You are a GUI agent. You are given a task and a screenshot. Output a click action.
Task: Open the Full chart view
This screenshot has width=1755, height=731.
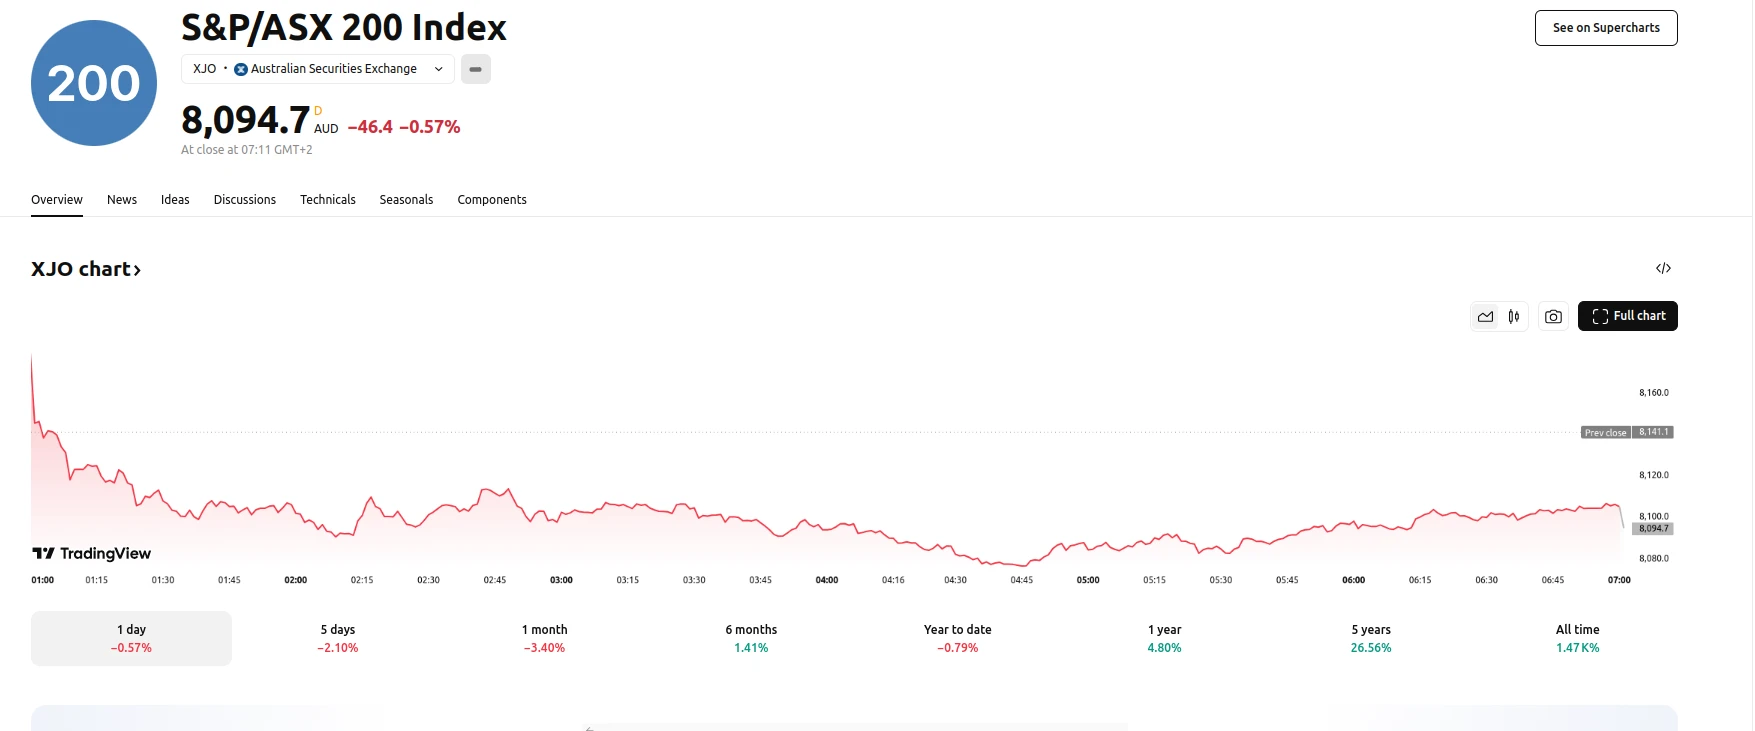(x=1630, y=316)
